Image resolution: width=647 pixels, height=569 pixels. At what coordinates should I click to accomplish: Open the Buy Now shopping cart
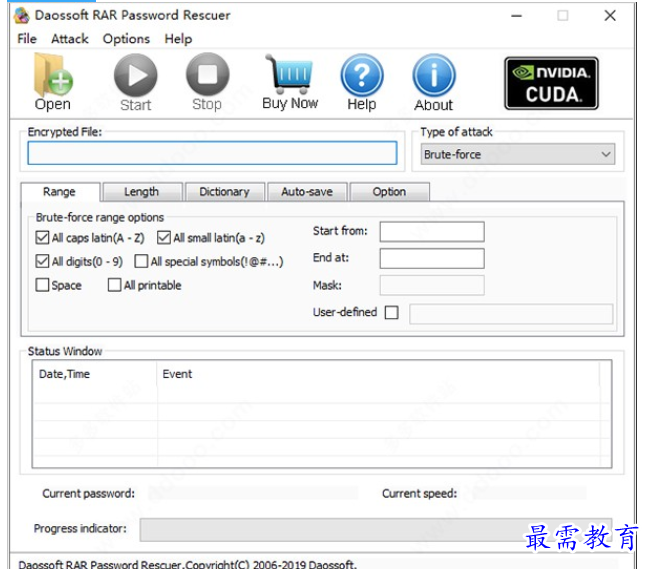coord(290,74)
